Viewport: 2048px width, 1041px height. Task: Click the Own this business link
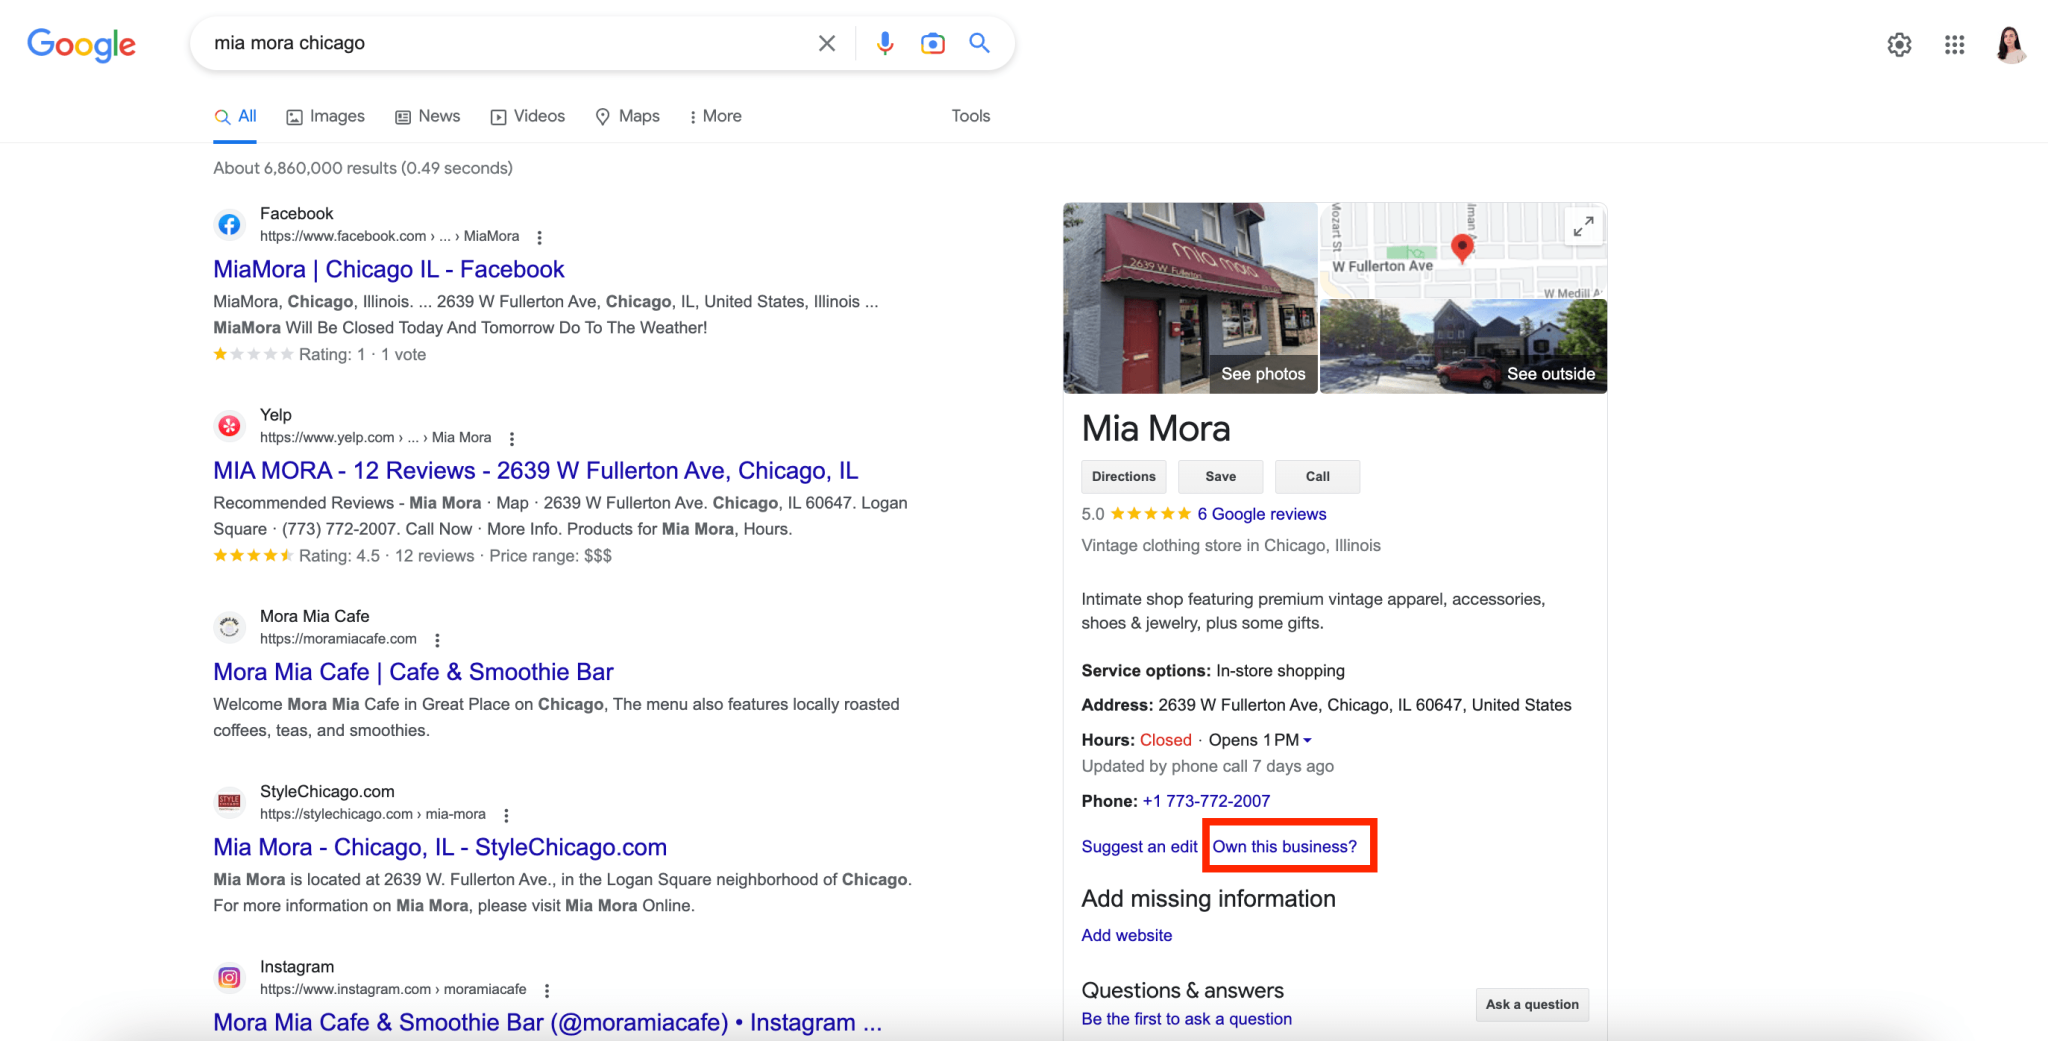[1285, 846]
